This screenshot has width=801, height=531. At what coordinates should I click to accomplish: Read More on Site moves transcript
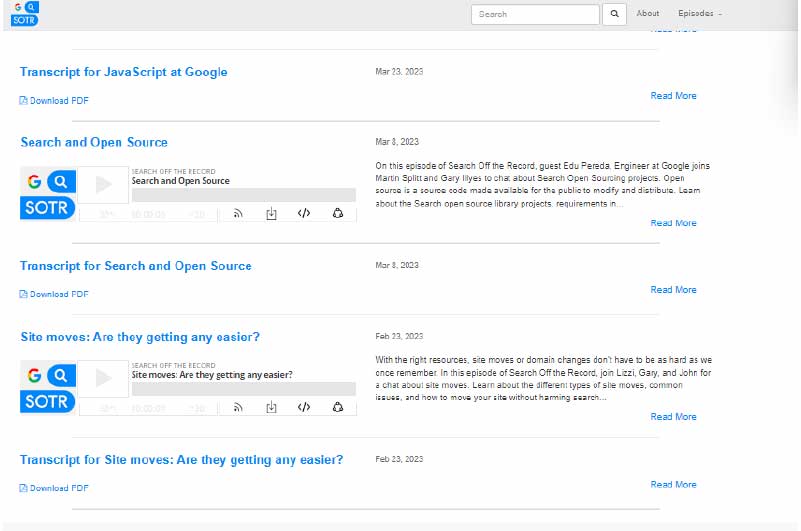[673, 484]
